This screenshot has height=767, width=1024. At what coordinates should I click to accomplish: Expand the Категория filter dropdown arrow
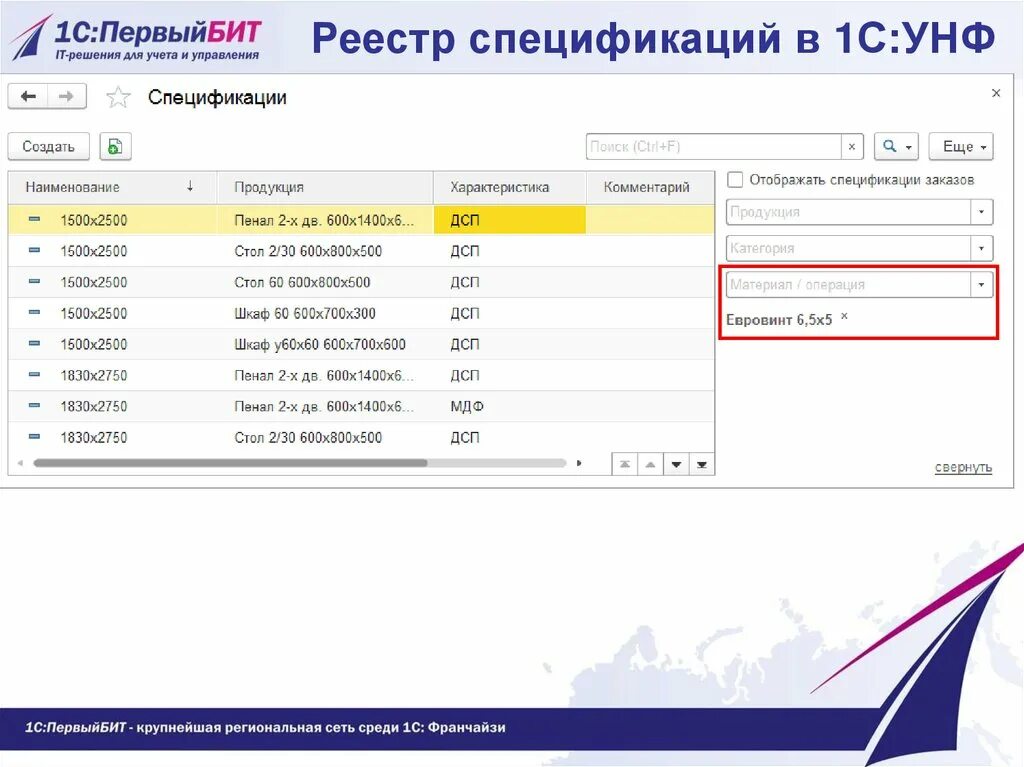(982, 248)
